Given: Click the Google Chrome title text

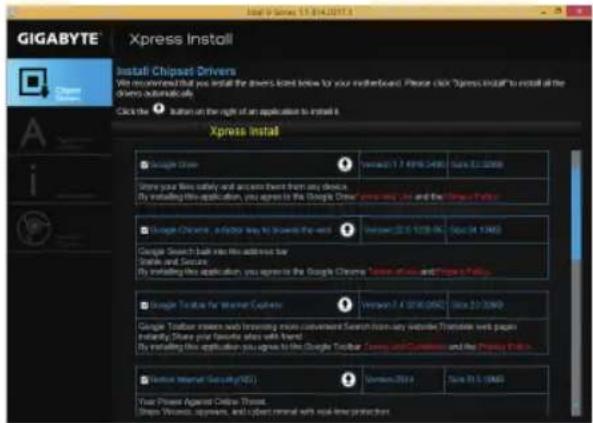Looking at the screenshot, I should [241, 230].
